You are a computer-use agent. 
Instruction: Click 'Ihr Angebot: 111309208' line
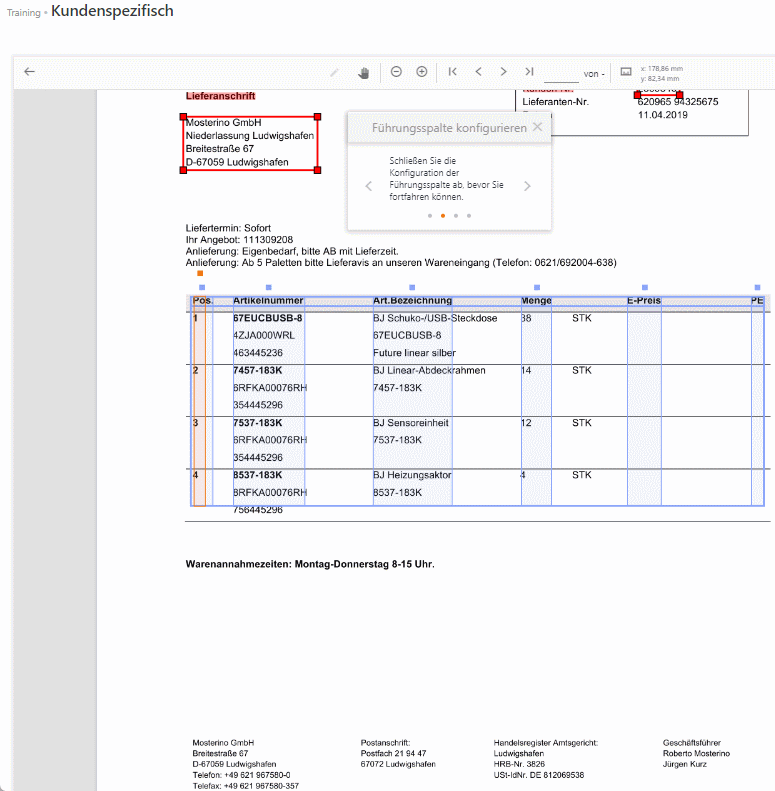coord(239,240)
